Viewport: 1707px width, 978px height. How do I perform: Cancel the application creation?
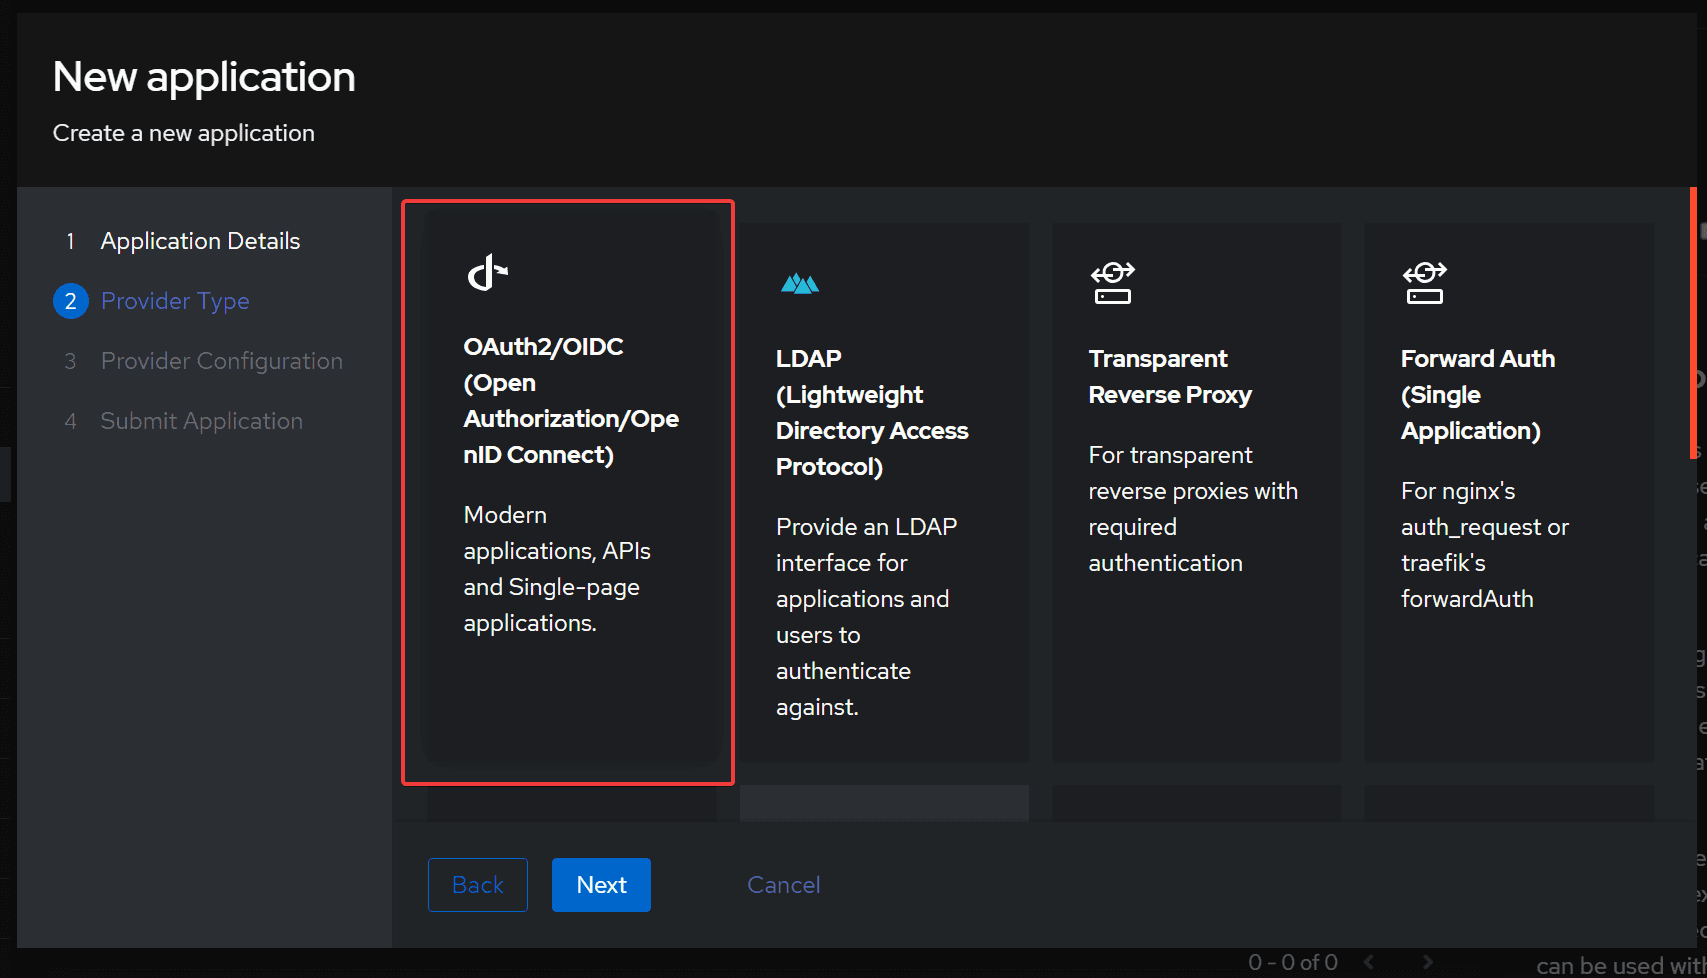783,884
